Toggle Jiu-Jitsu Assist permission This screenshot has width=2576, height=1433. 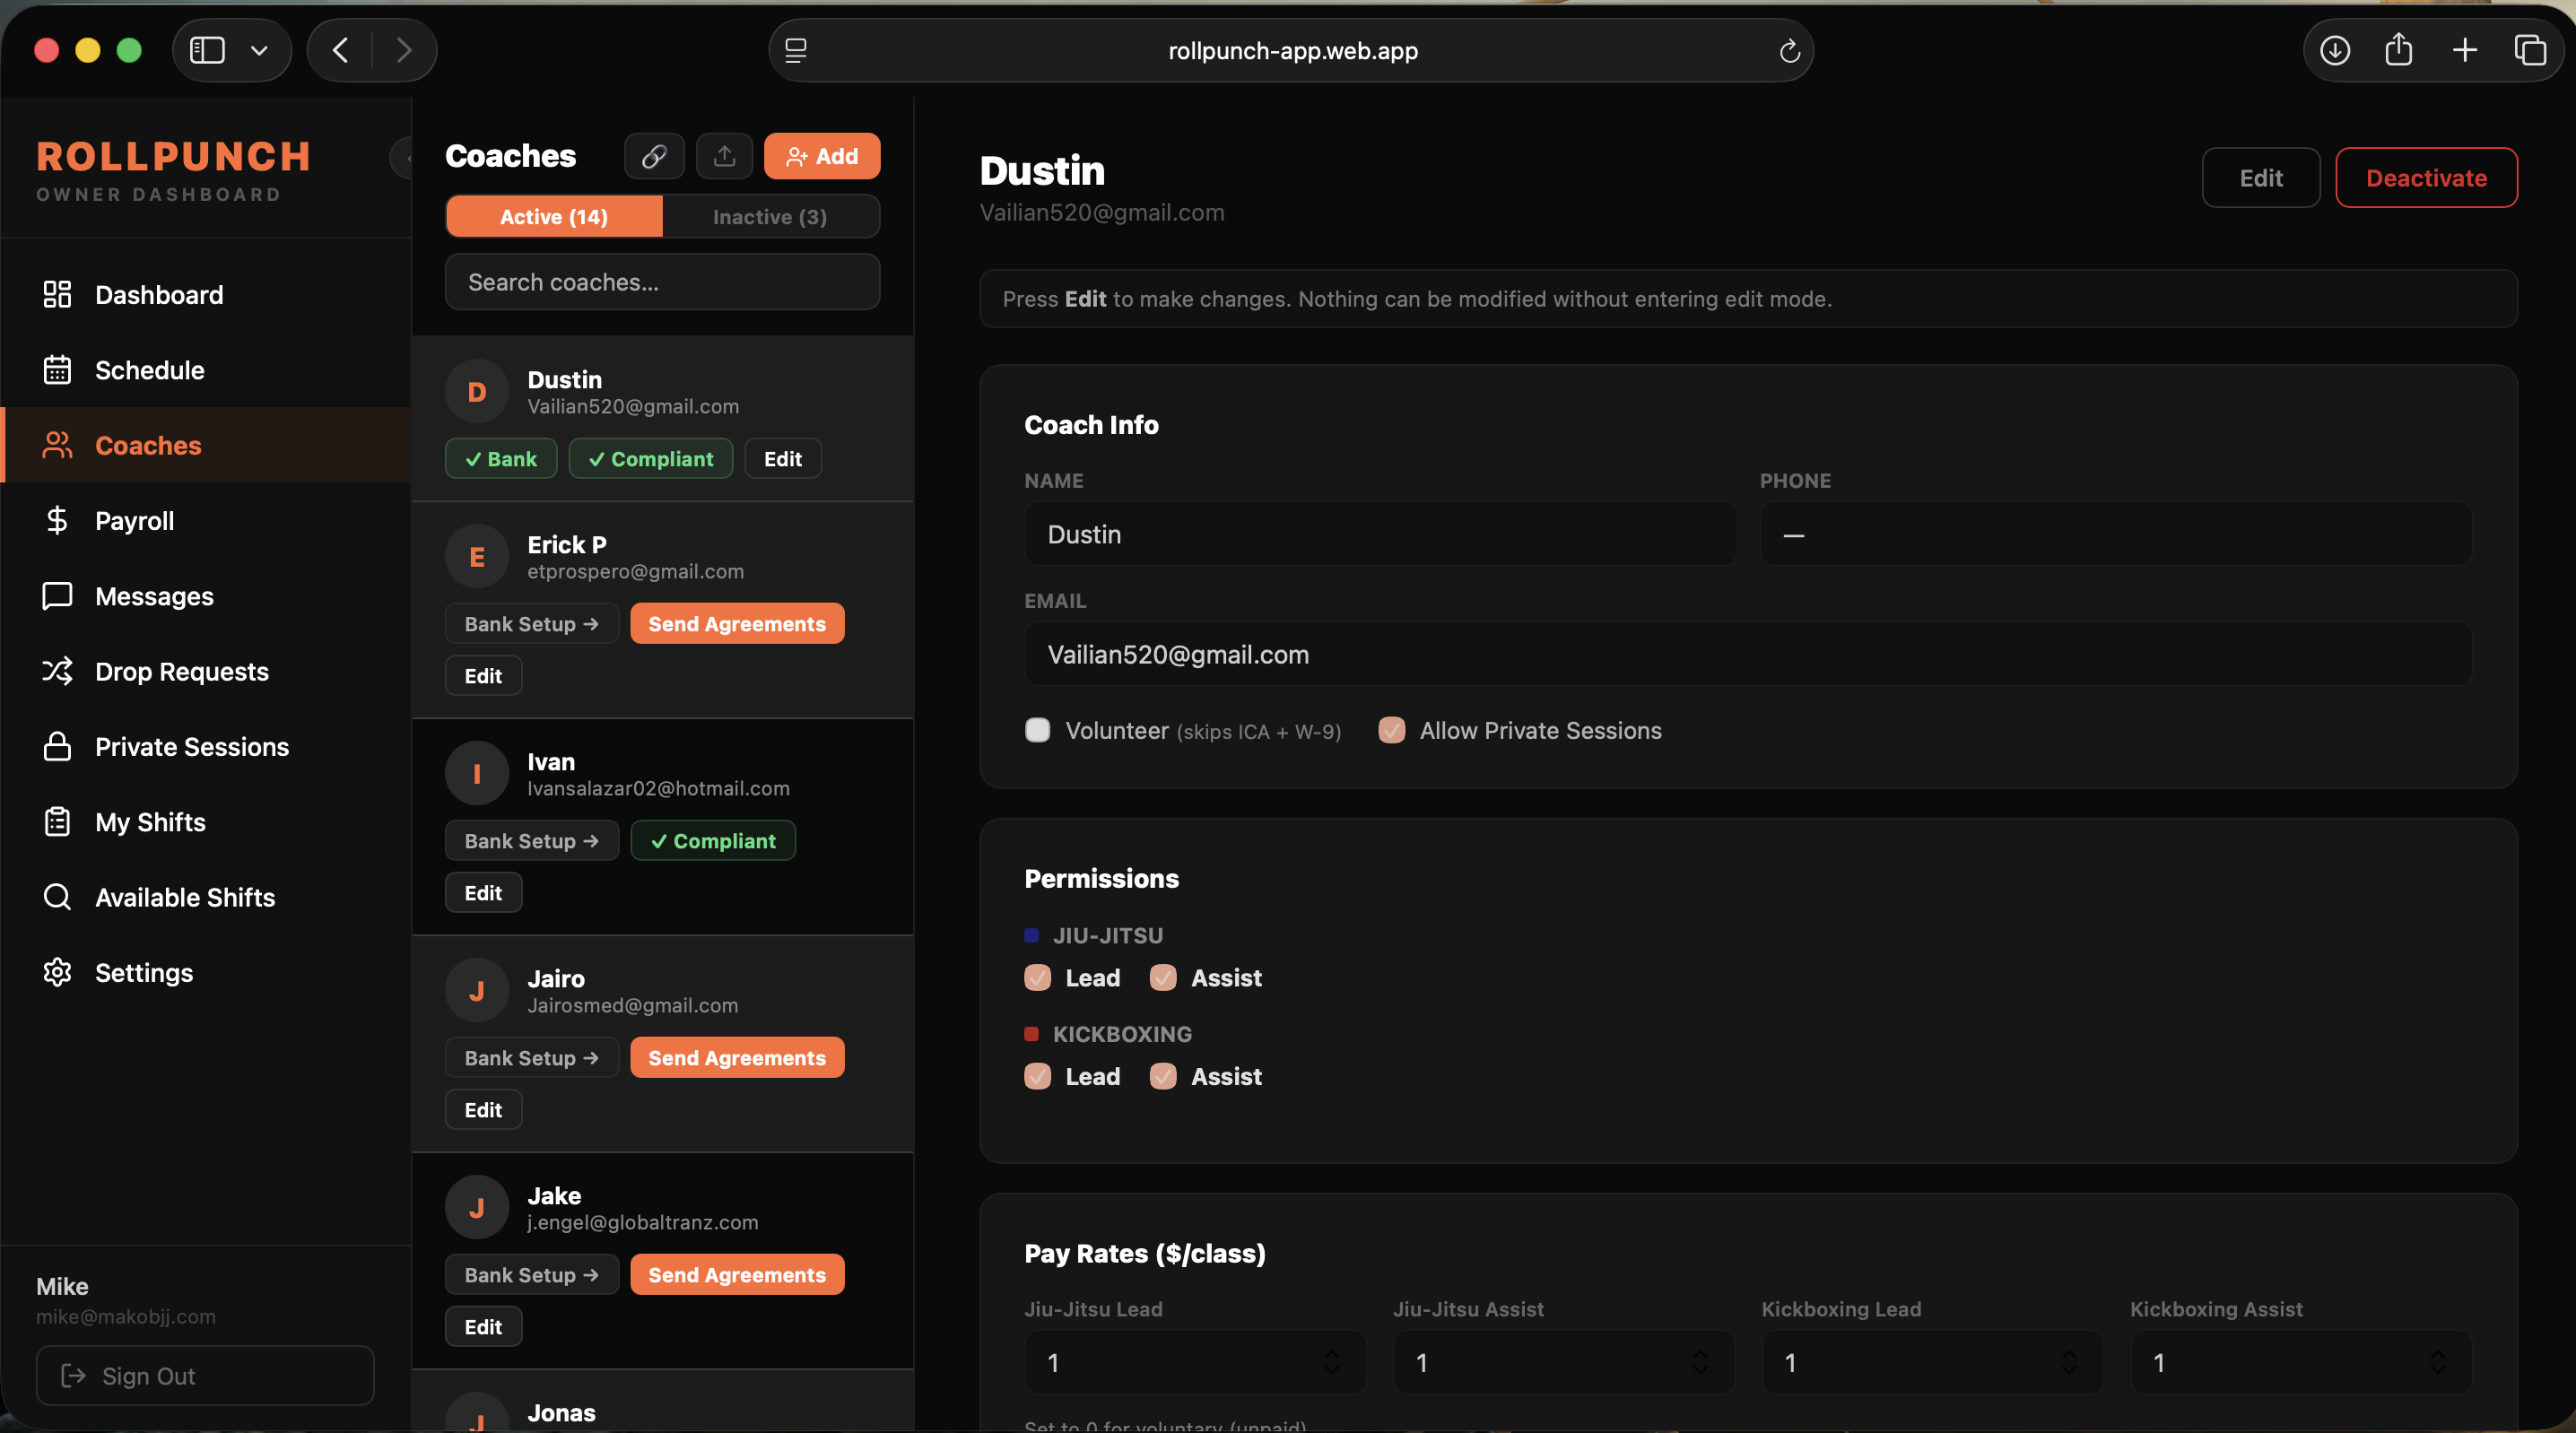[x=1163, y=977]
